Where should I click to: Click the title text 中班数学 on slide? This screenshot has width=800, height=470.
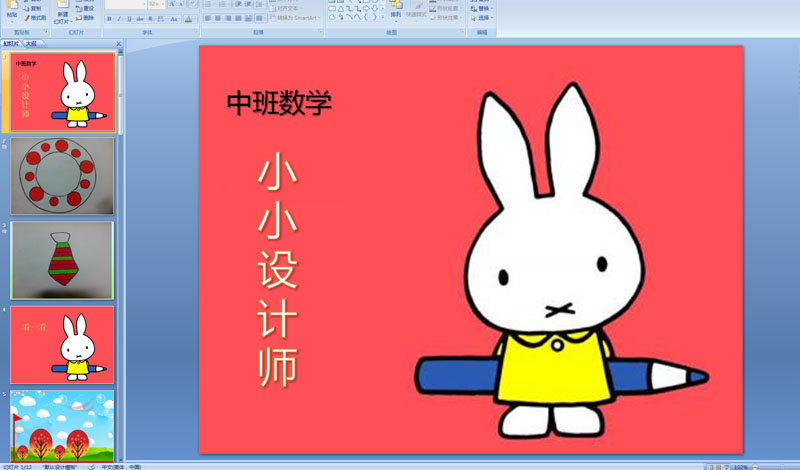279,103
